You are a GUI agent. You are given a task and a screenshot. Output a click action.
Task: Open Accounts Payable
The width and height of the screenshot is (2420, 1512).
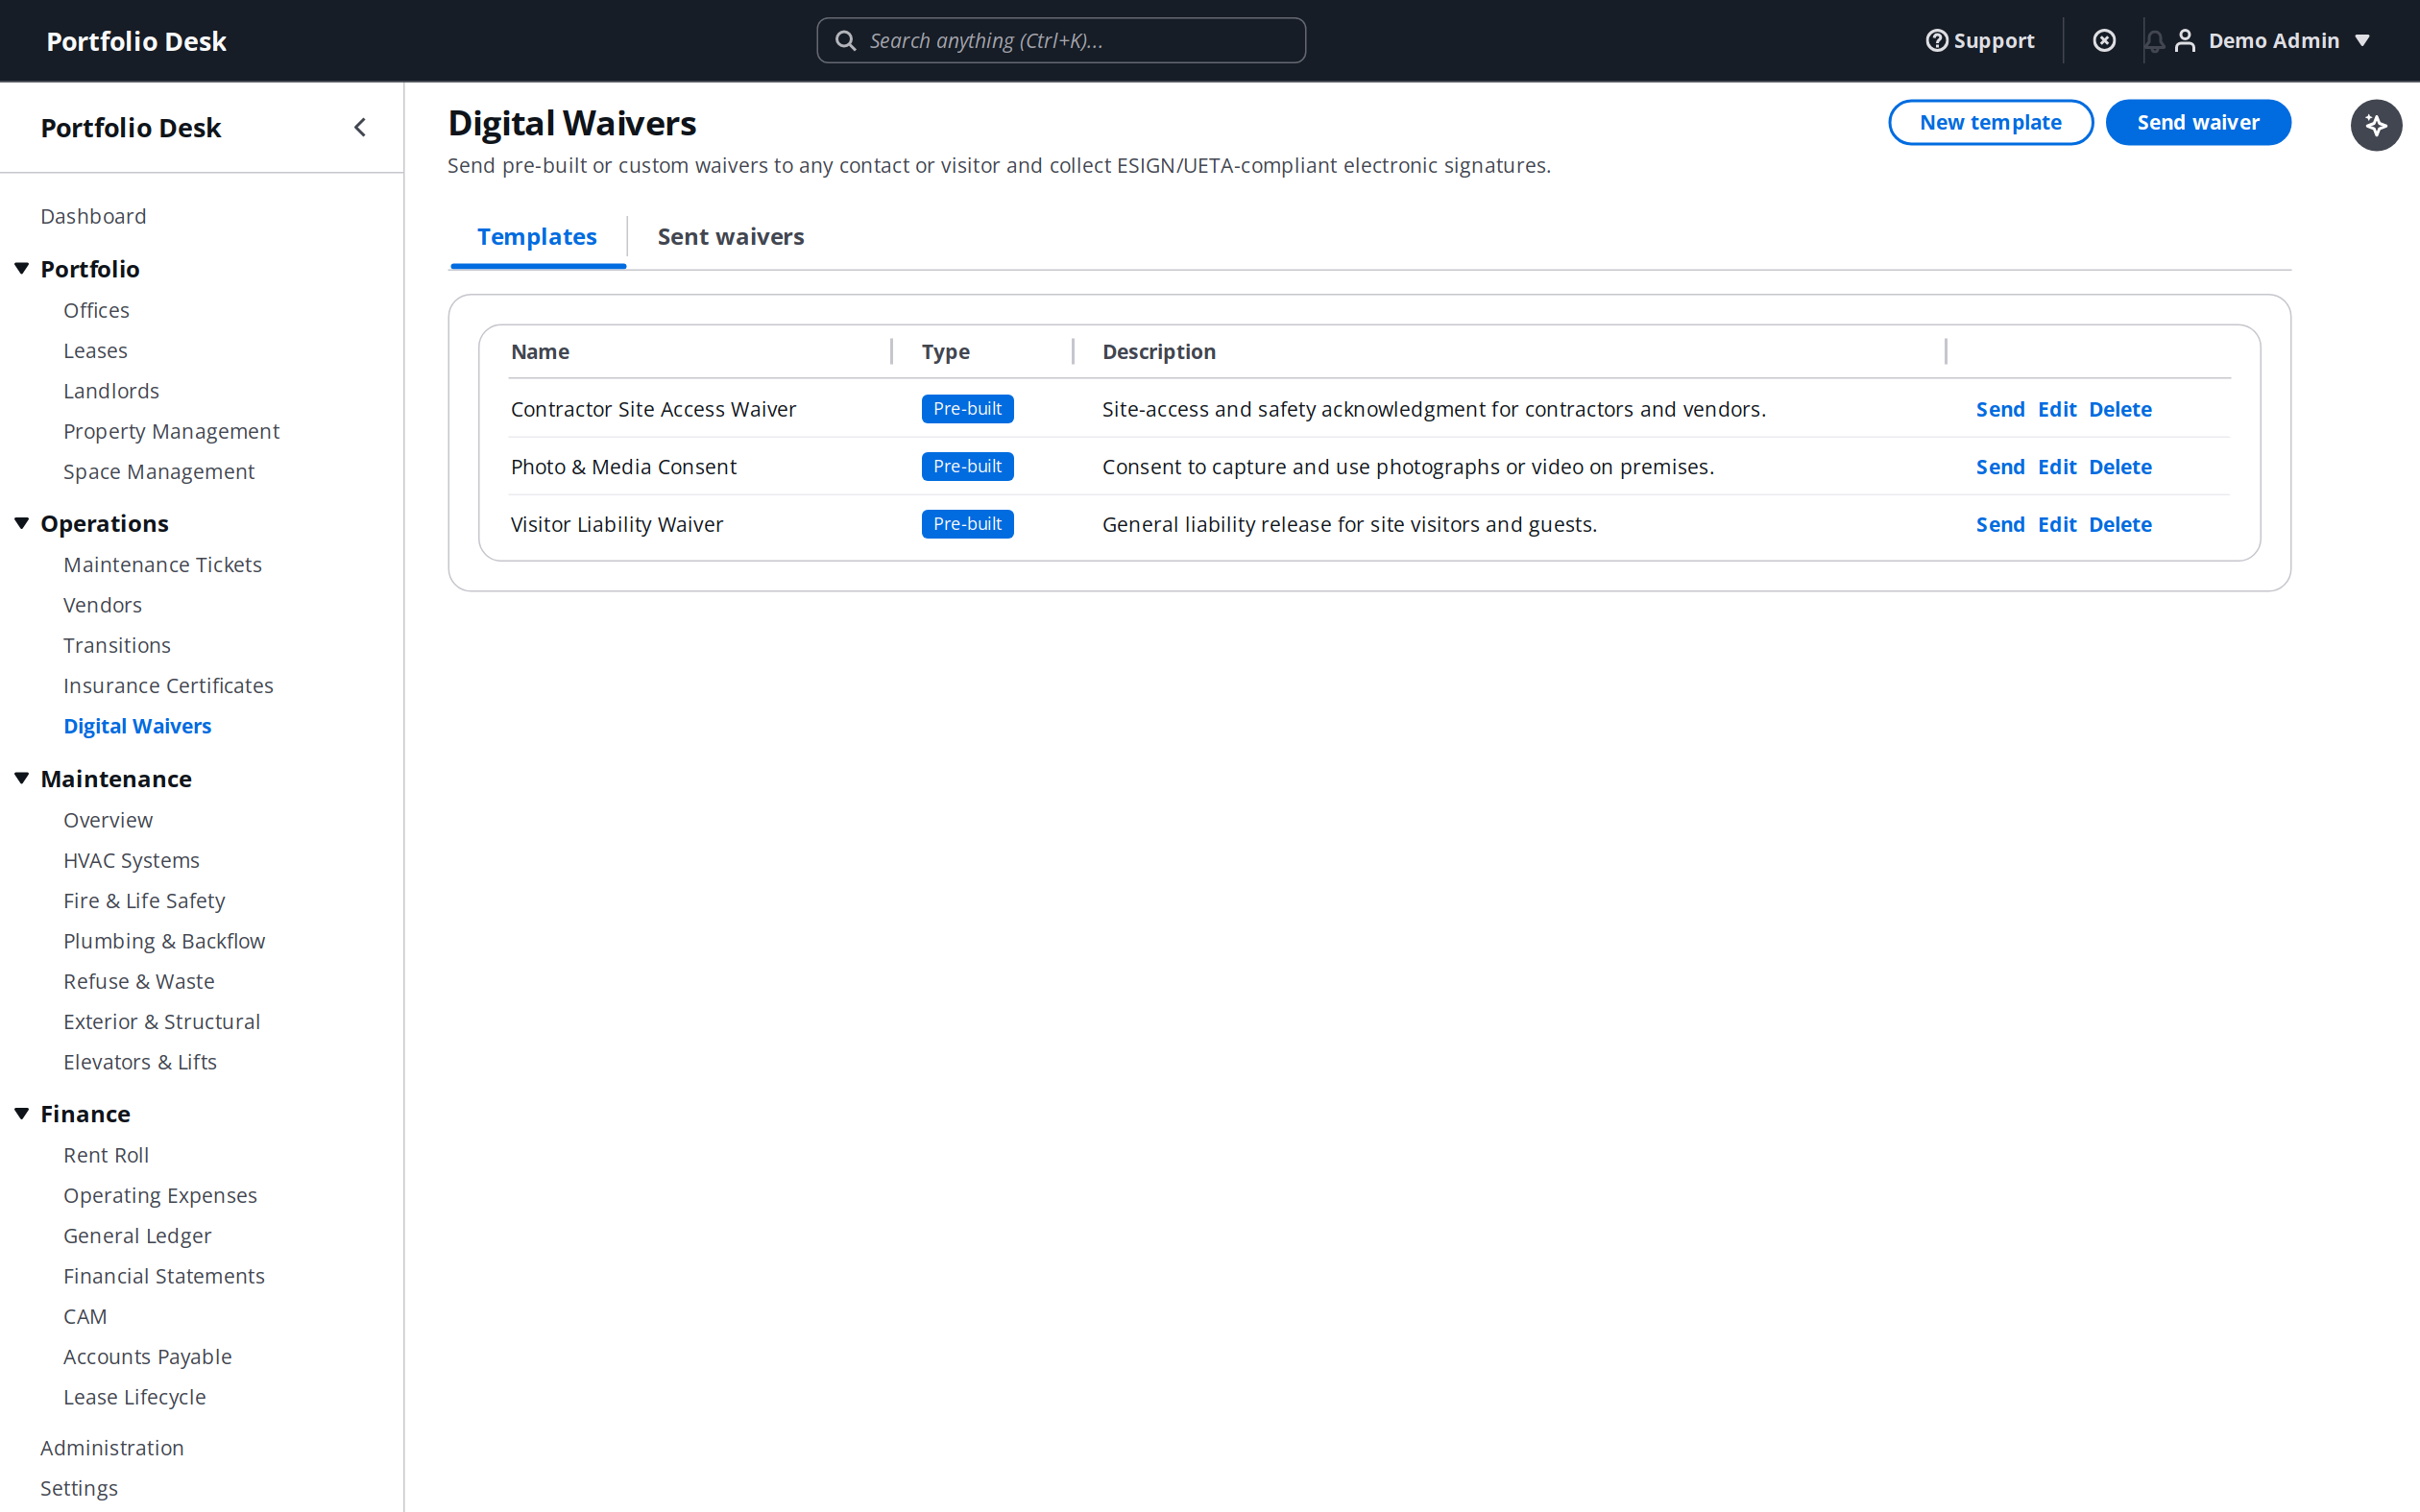click(147, 1357)
